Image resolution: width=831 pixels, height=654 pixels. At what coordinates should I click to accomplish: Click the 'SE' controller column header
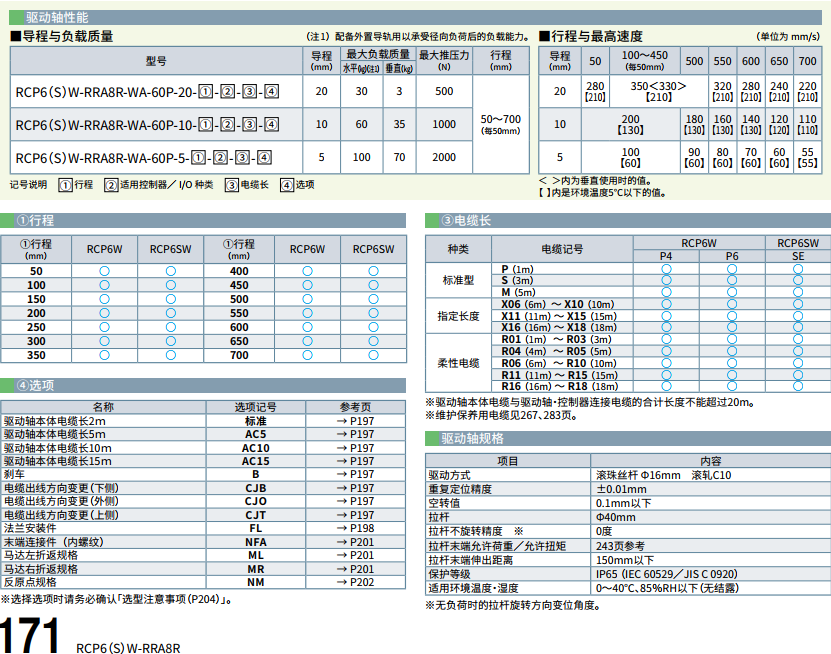pyautogui.click(x=798, y=256)
